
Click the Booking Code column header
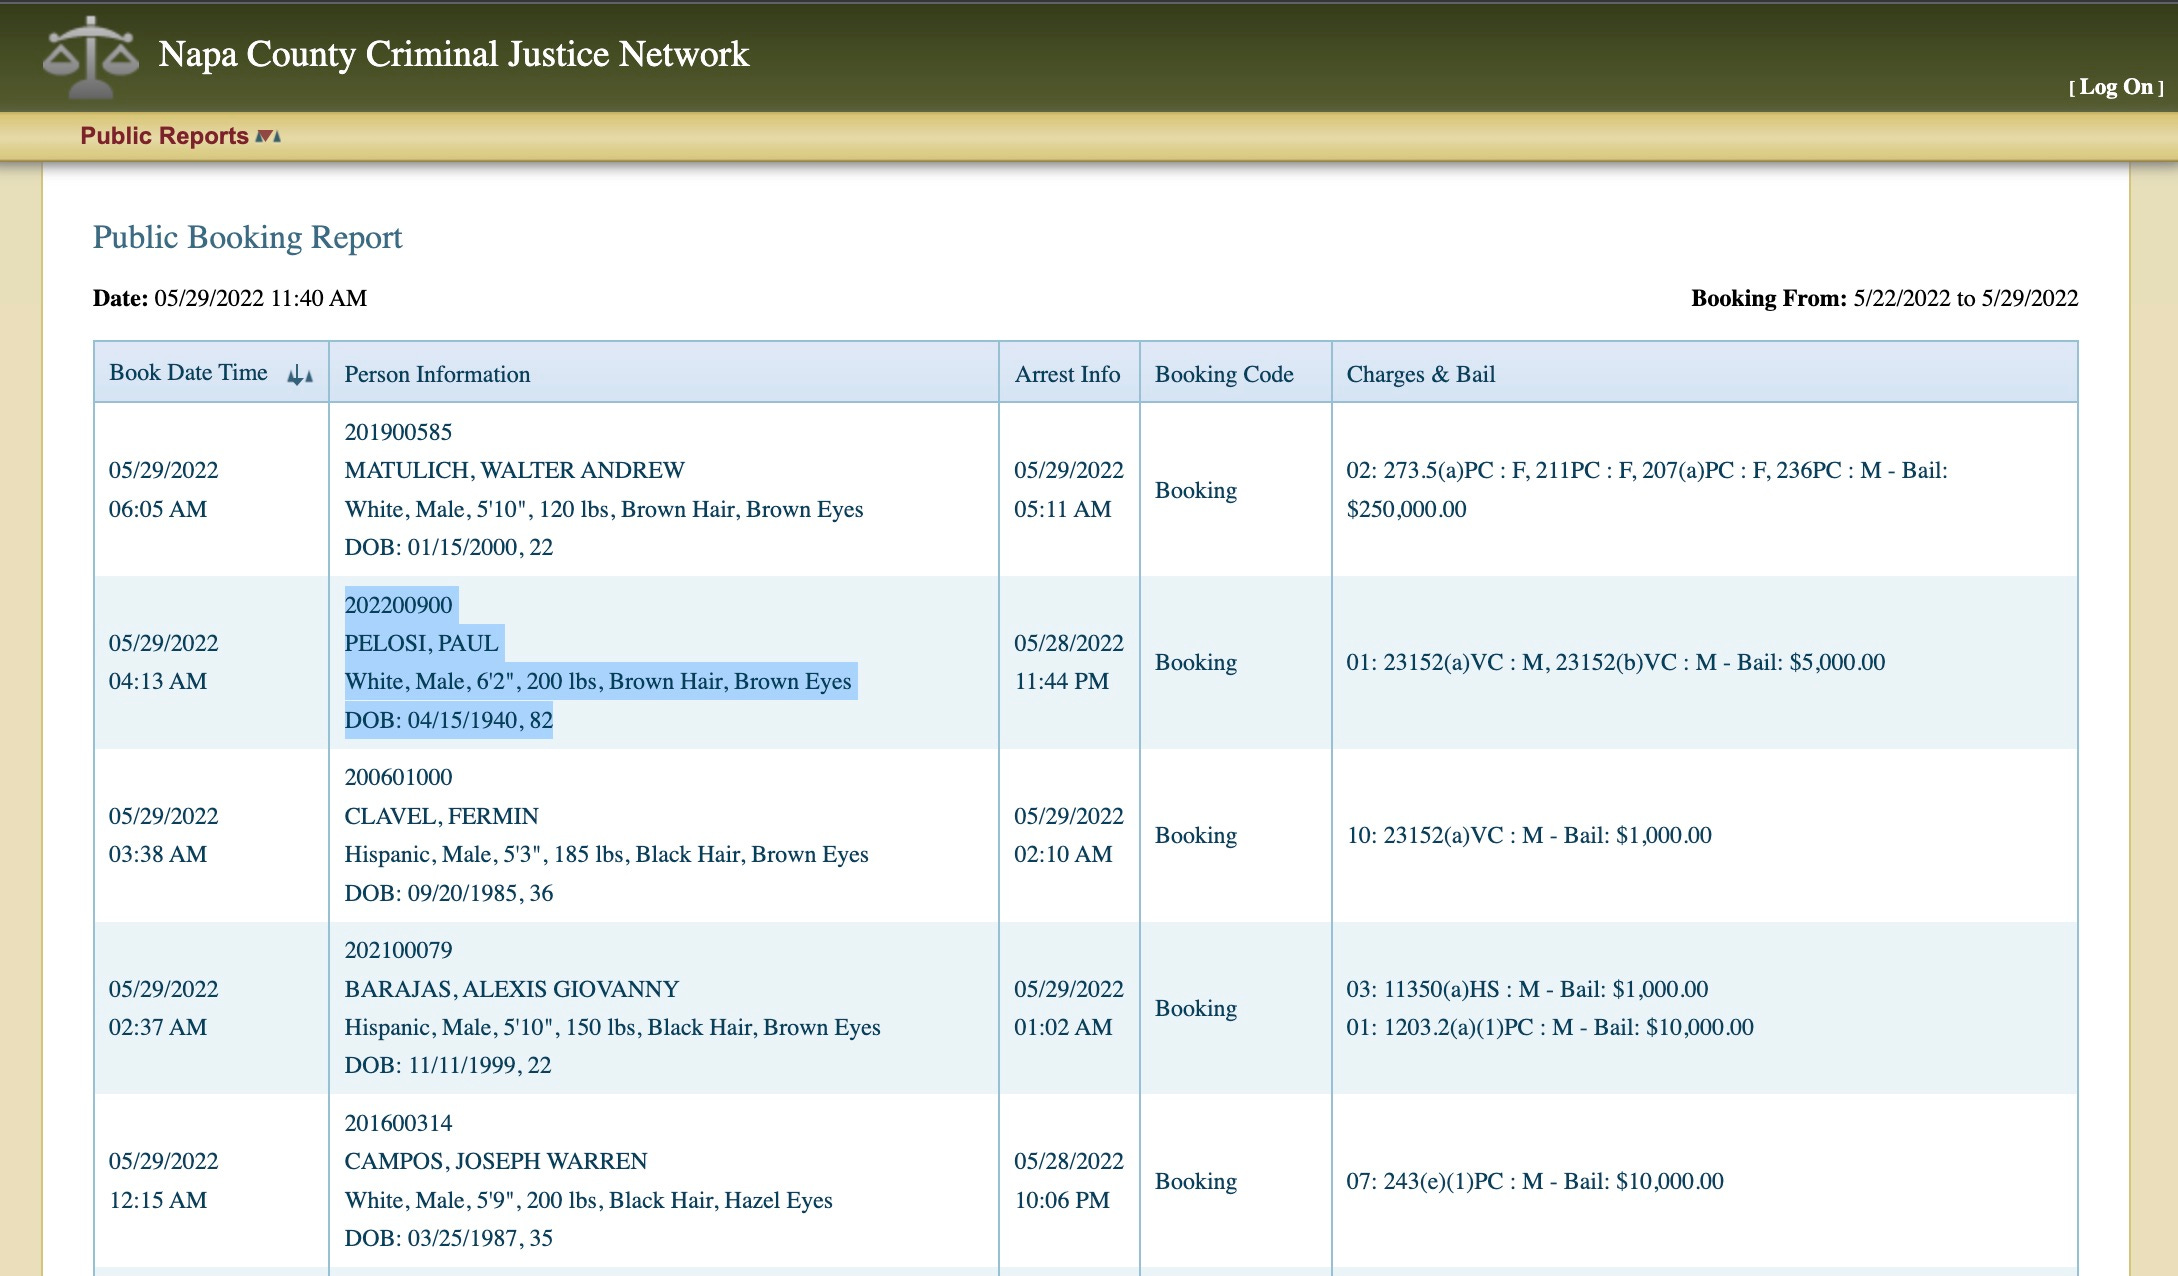[x=1224, y=374]
